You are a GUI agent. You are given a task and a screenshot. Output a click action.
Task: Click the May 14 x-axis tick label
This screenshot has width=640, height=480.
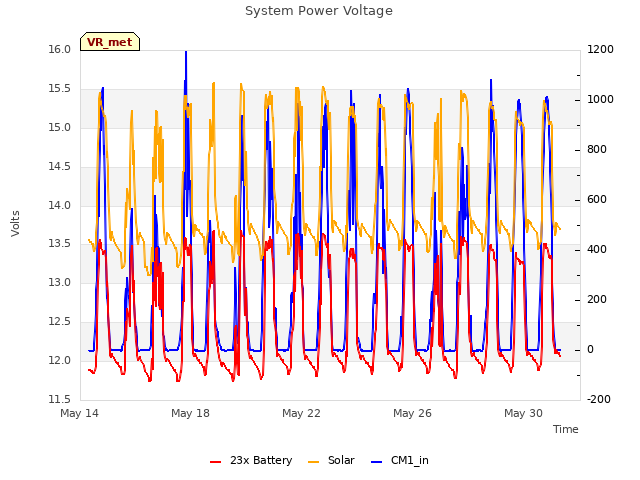click(x=79, y=413)
